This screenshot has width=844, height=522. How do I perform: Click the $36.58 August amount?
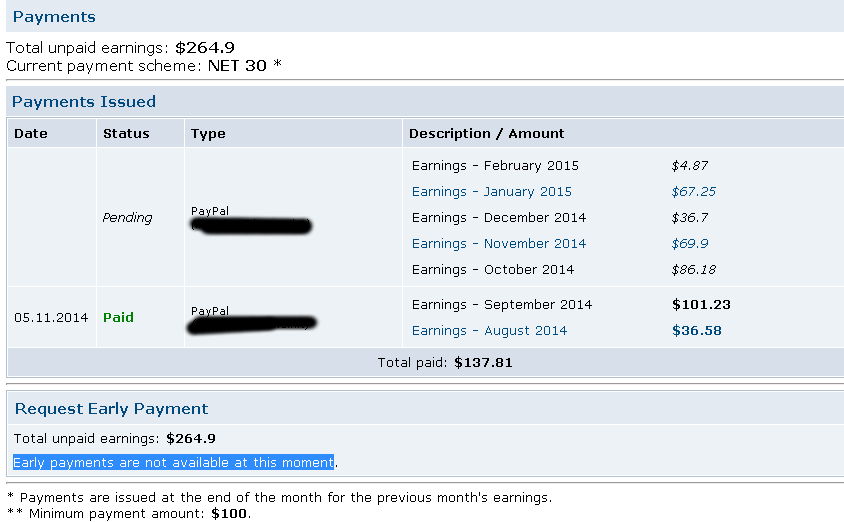696,331
